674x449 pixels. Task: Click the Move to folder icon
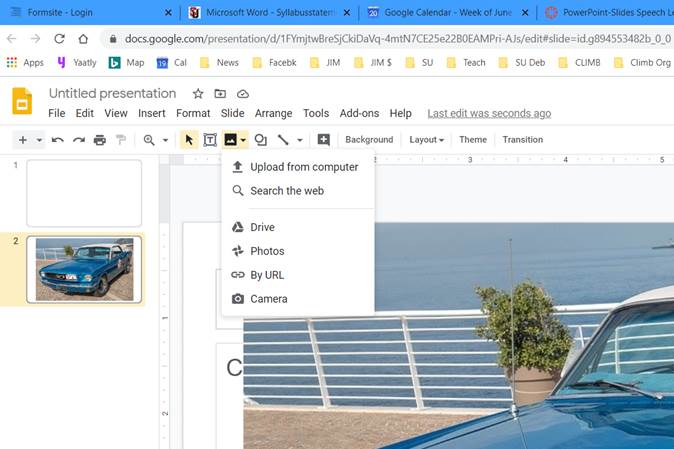pos(220,94)
